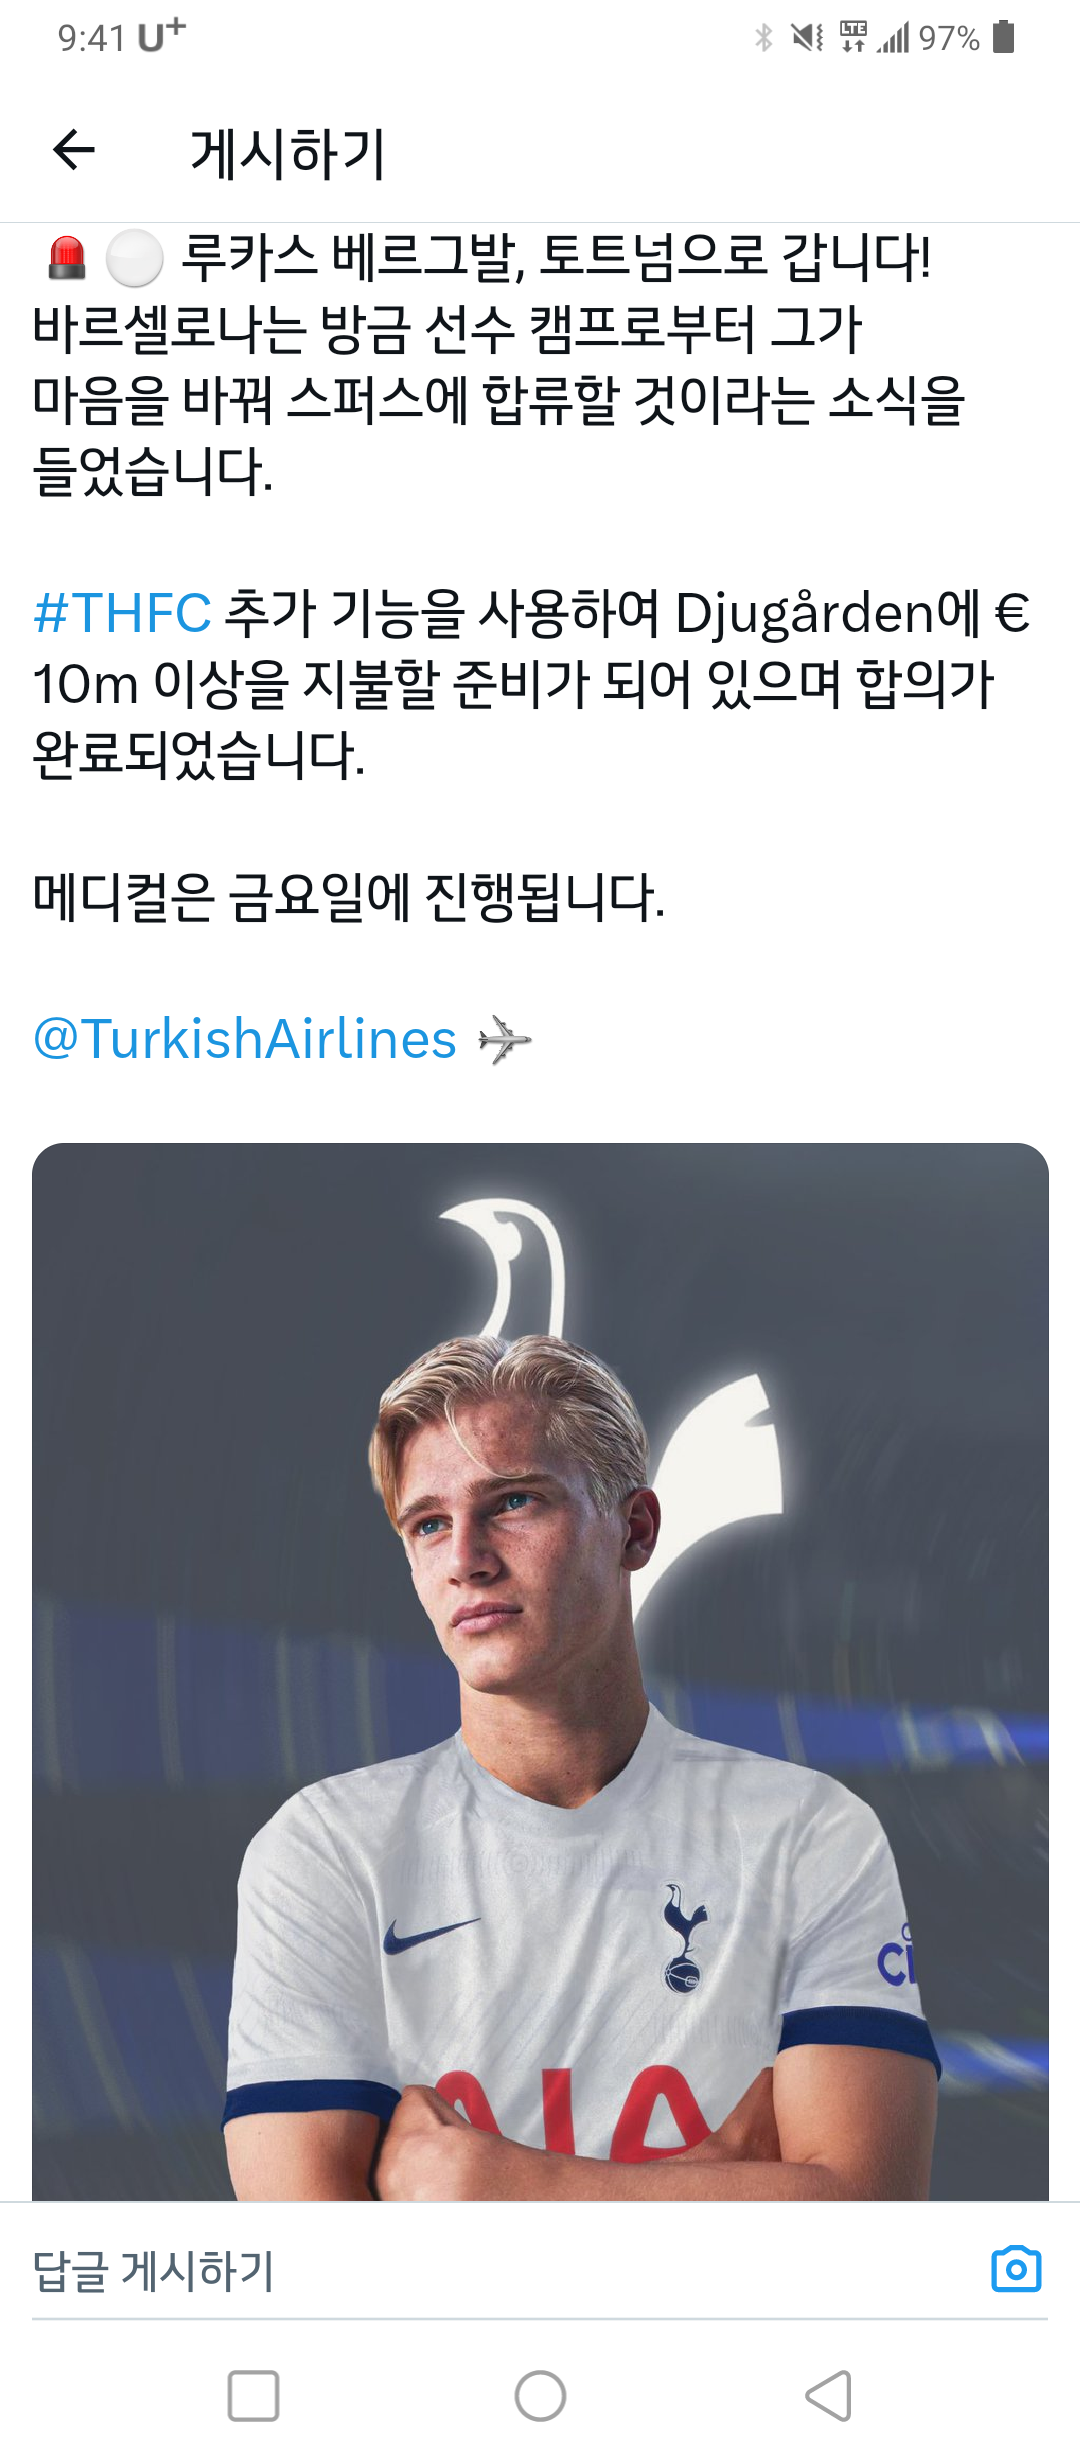1080x2460 pixels.
Task: Open the #THFC hashtag link
Action: 122,612
